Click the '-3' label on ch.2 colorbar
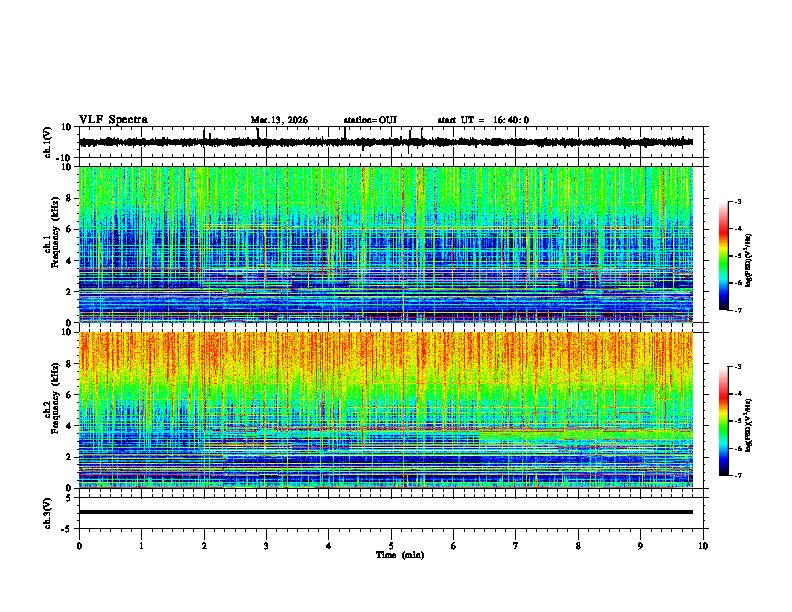 point(737,367)
